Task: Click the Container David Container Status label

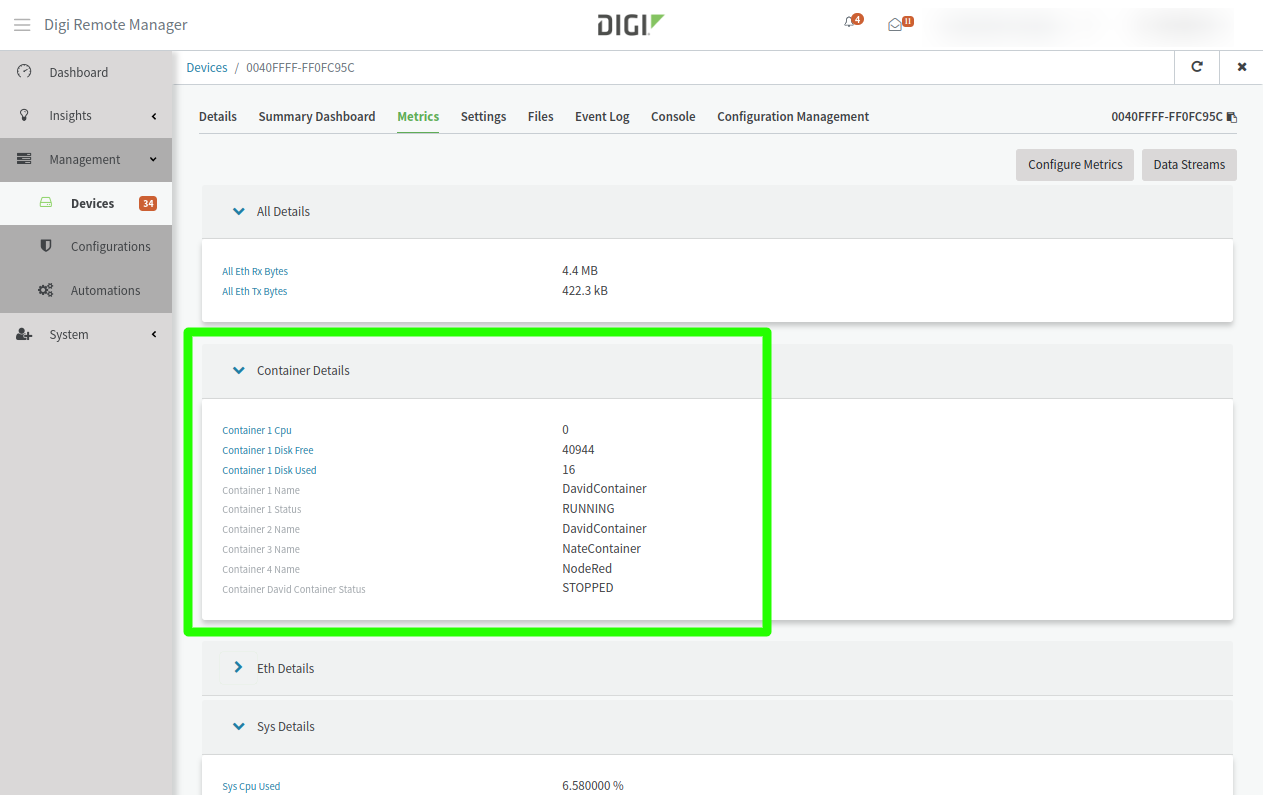Action: pyautogui.click(x=294, y=589)
